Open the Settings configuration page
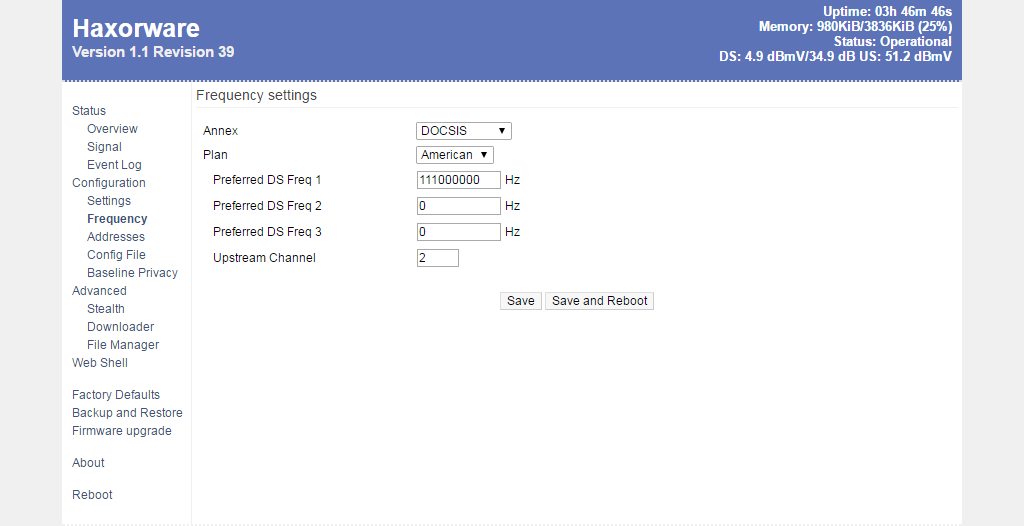1024x526 pixels. click(108, 201)
